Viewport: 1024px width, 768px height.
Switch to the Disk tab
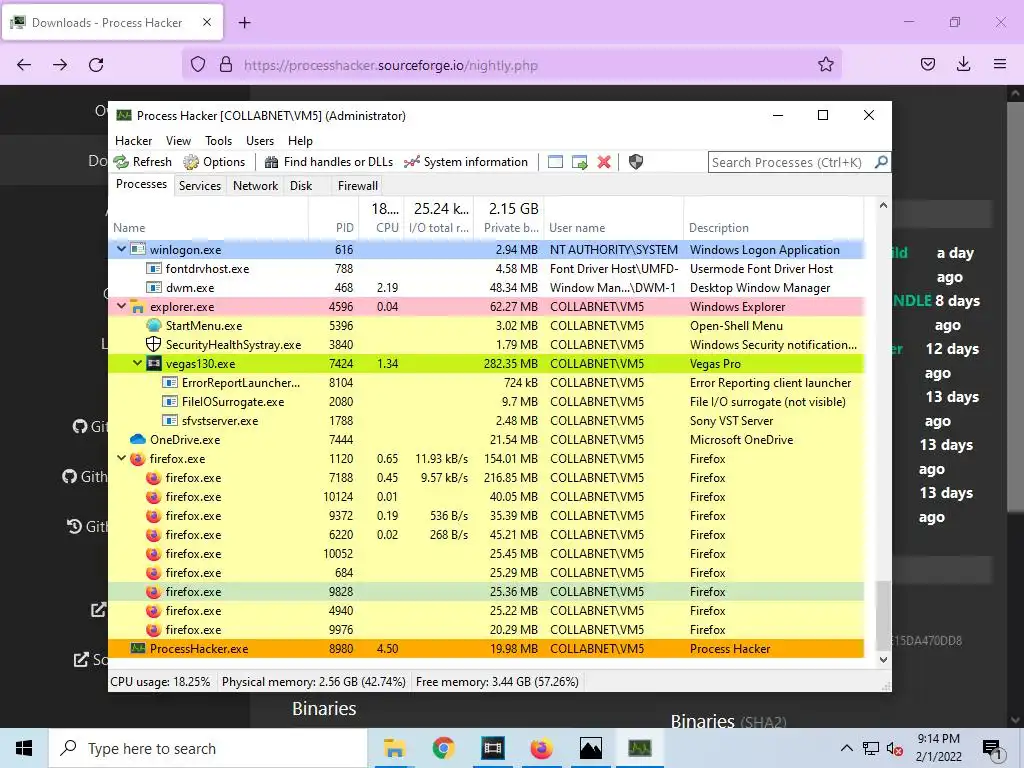coord(301,185)
